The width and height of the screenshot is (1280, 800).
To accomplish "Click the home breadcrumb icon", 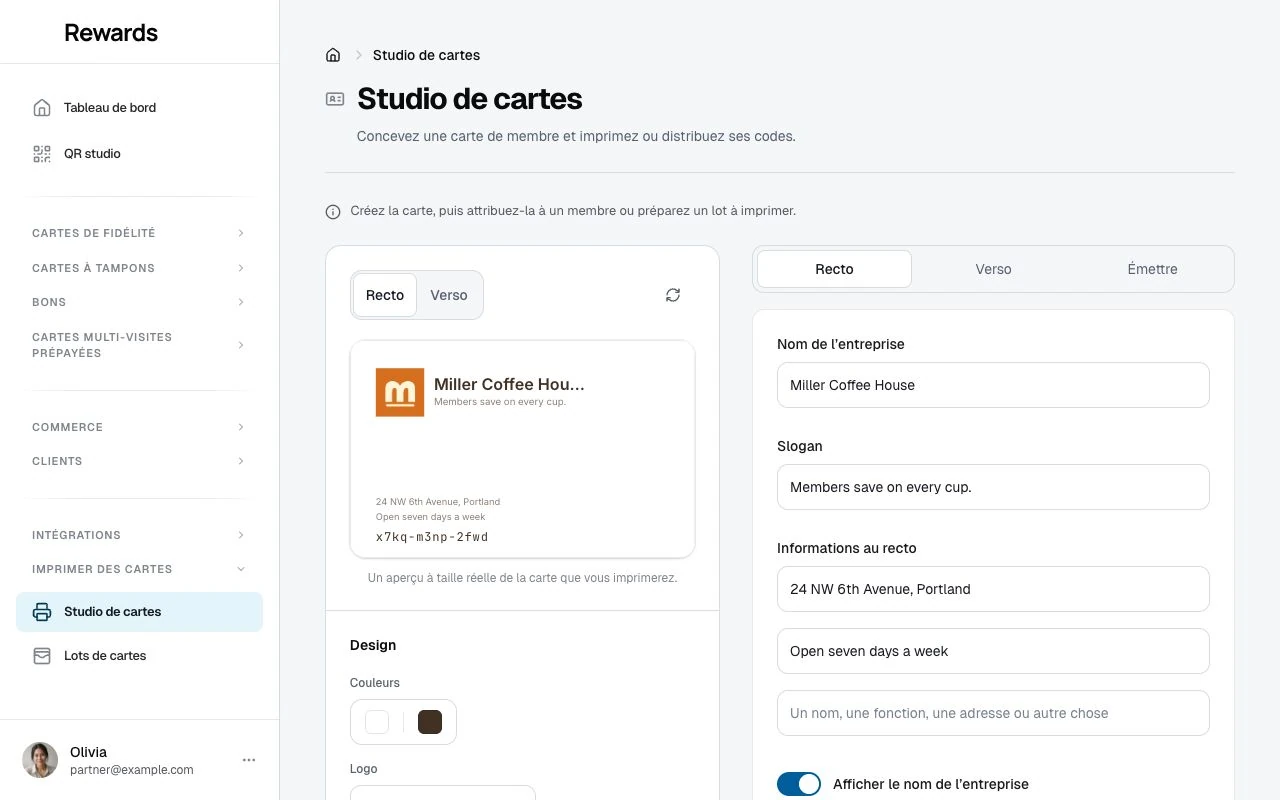I will (x=333, y=55).
